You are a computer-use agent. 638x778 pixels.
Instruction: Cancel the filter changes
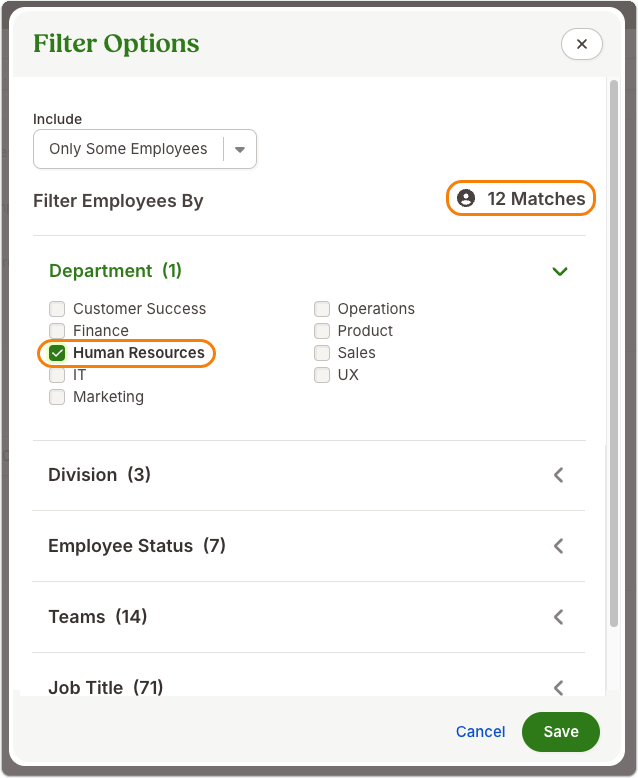click(x=480, y=732)
